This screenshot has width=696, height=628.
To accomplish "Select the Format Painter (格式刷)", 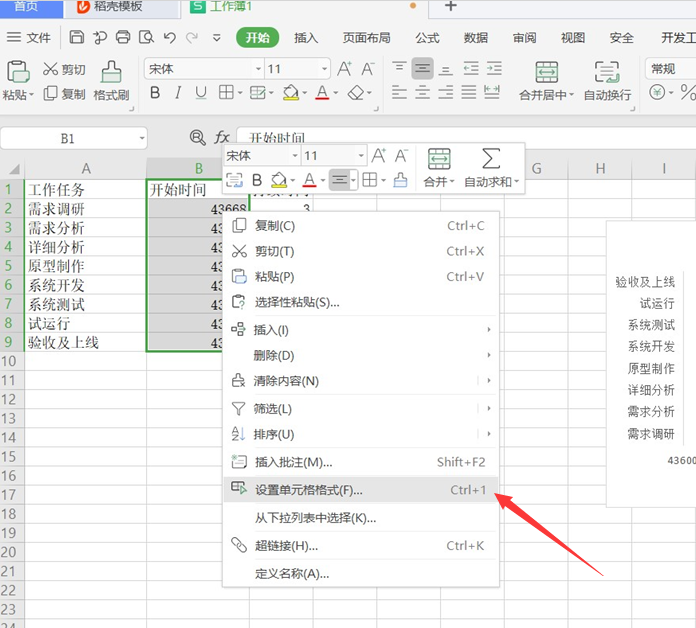I will pos(111,80).
